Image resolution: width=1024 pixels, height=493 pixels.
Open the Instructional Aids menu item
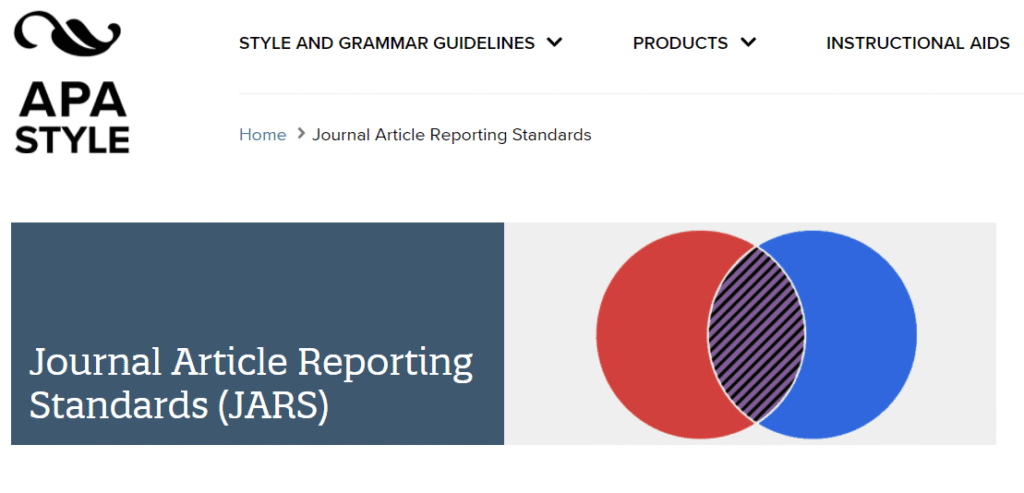click(917, 43)
